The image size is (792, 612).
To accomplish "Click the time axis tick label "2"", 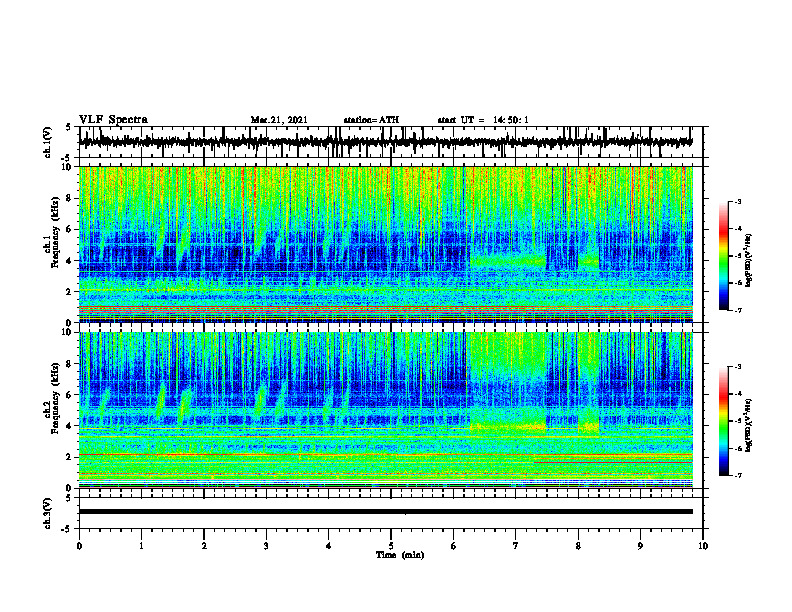I will click(x=204, y=546).
